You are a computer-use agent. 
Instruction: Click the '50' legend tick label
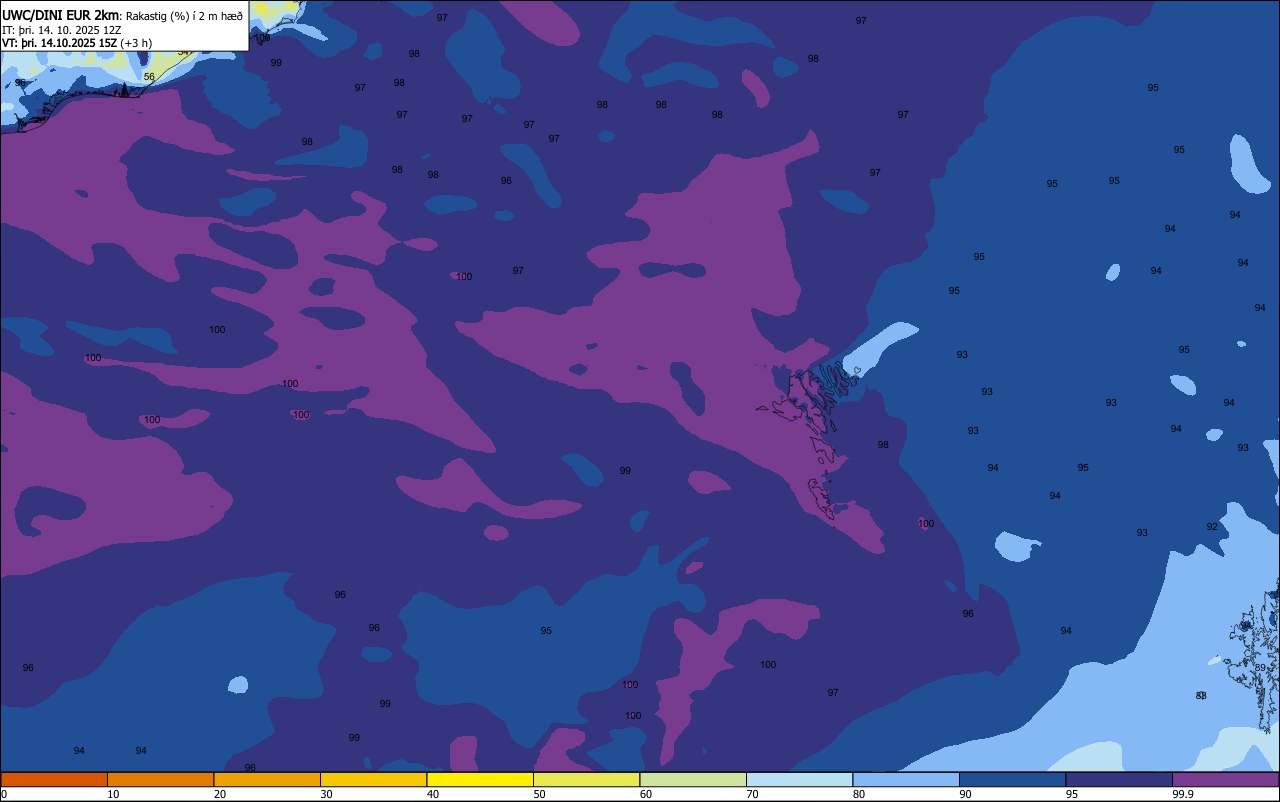(539, 794)
